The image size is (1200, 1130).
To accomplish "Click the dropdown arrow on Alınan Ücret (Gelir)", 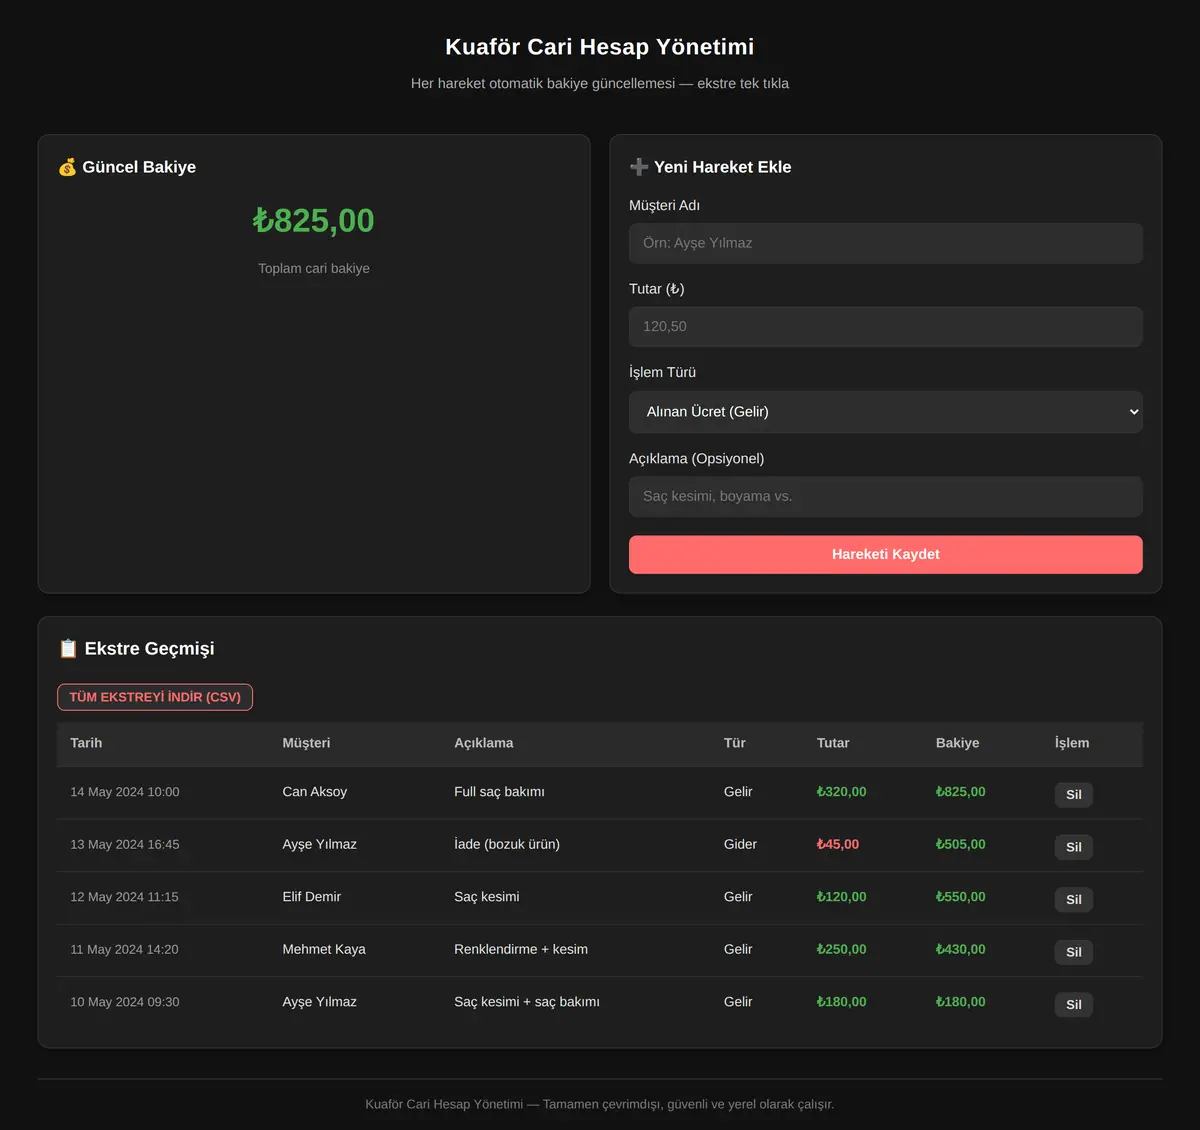I will point(1133,412).
